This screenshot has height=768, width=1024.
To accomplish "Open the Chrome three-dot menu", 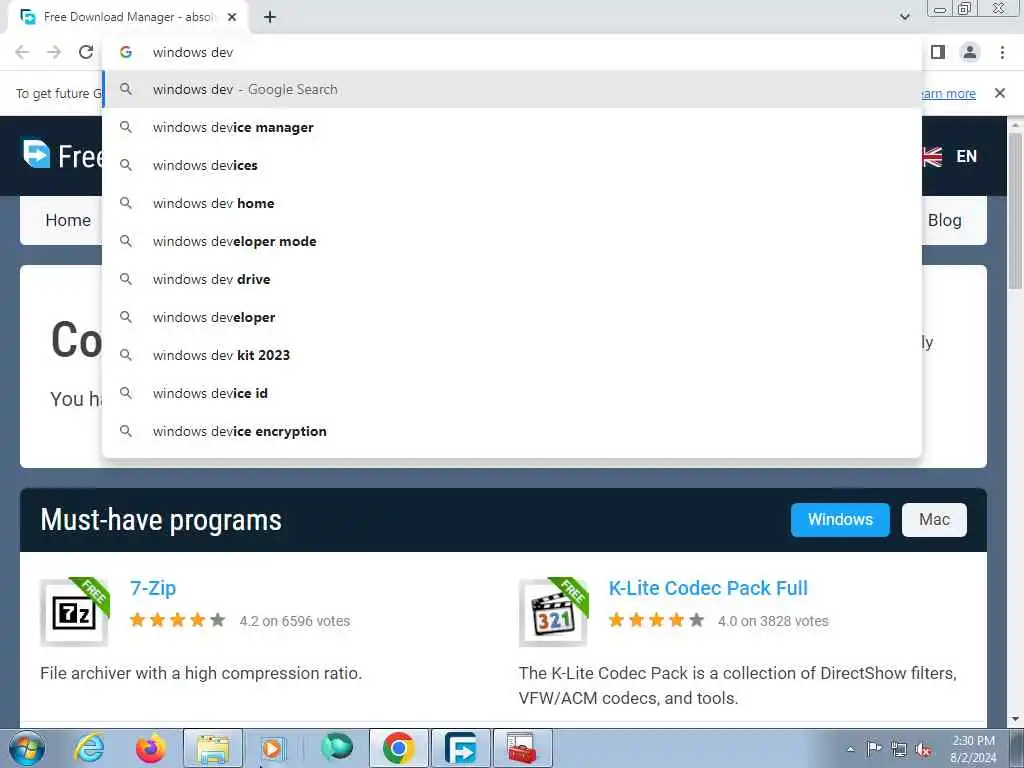I will (x=1002, y=52).
